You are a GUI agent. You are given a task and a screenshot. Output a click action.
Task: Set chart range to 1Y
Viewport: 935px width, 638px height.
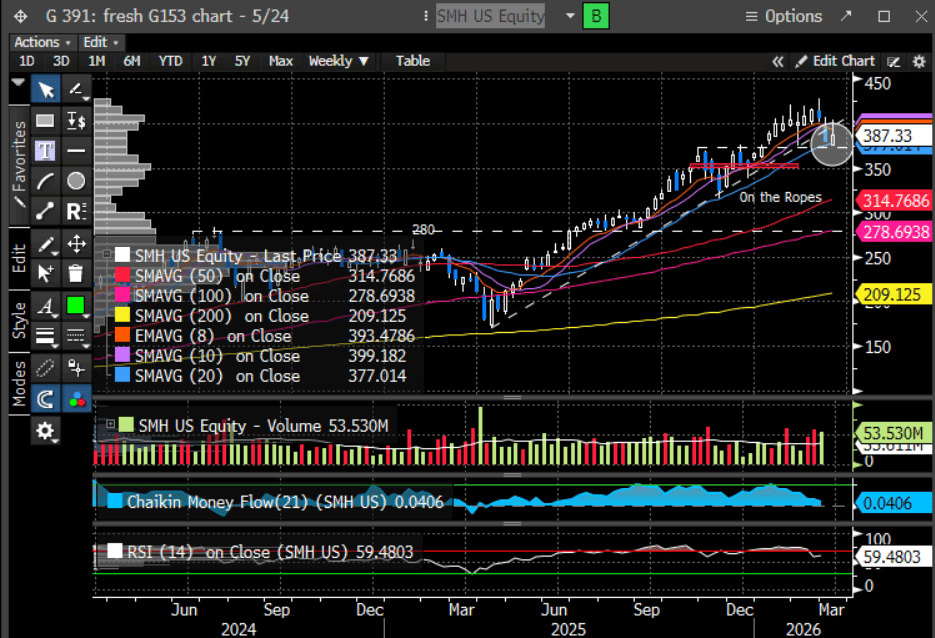(209, 61)
